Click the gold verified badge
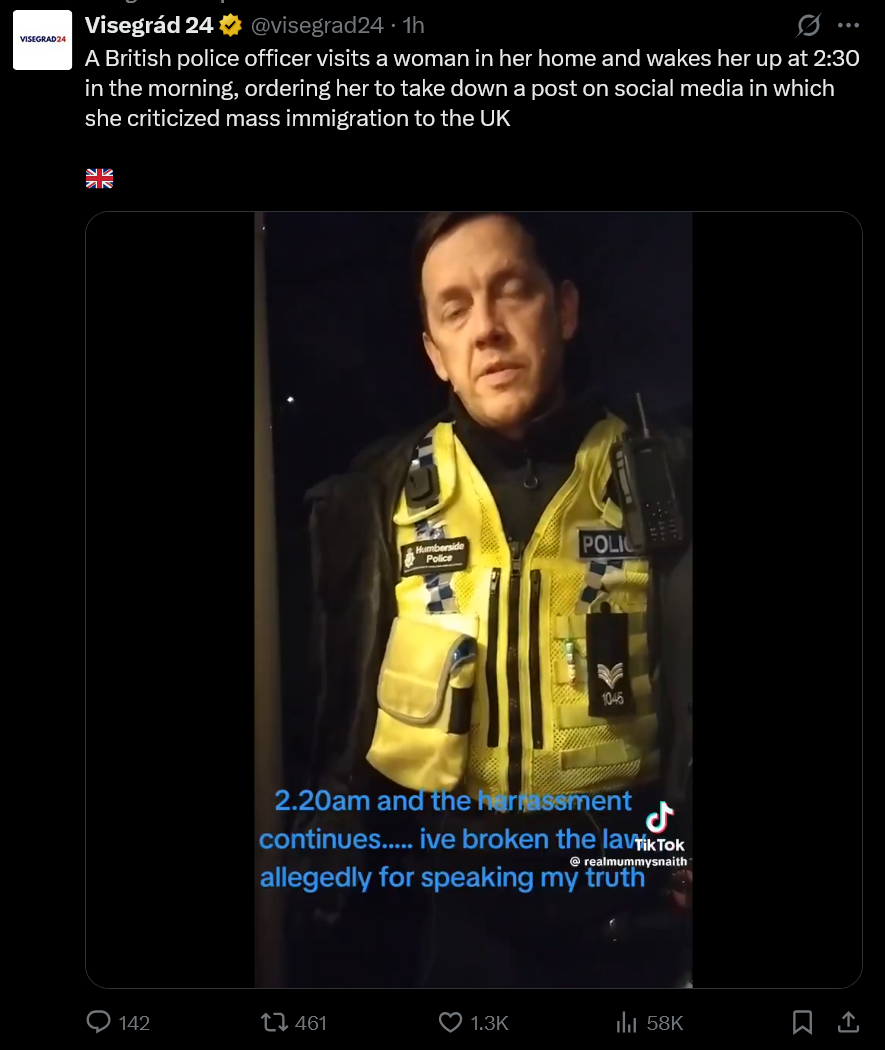The height and width of the screenshot is (1050, 885). tap(231, 25)
